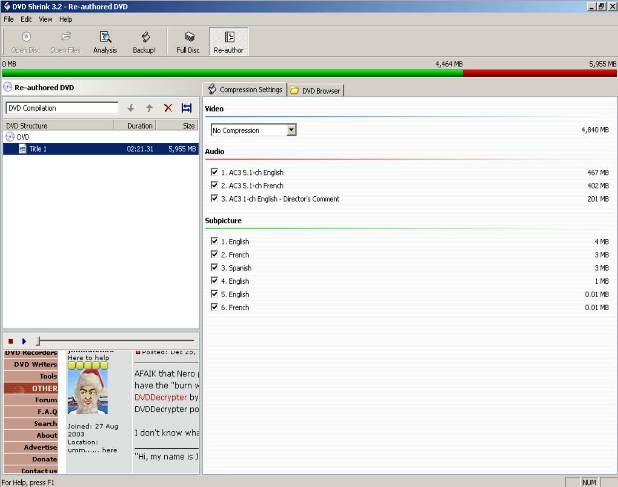Click the 4,464 MB size marker label
This screenshot has width=618, height=487.
coord(449,64)
